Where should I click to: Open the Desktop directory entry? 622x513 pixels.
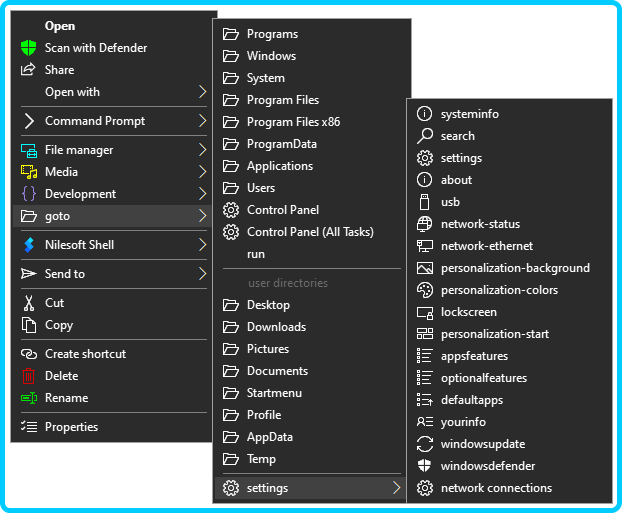point(310,305)
